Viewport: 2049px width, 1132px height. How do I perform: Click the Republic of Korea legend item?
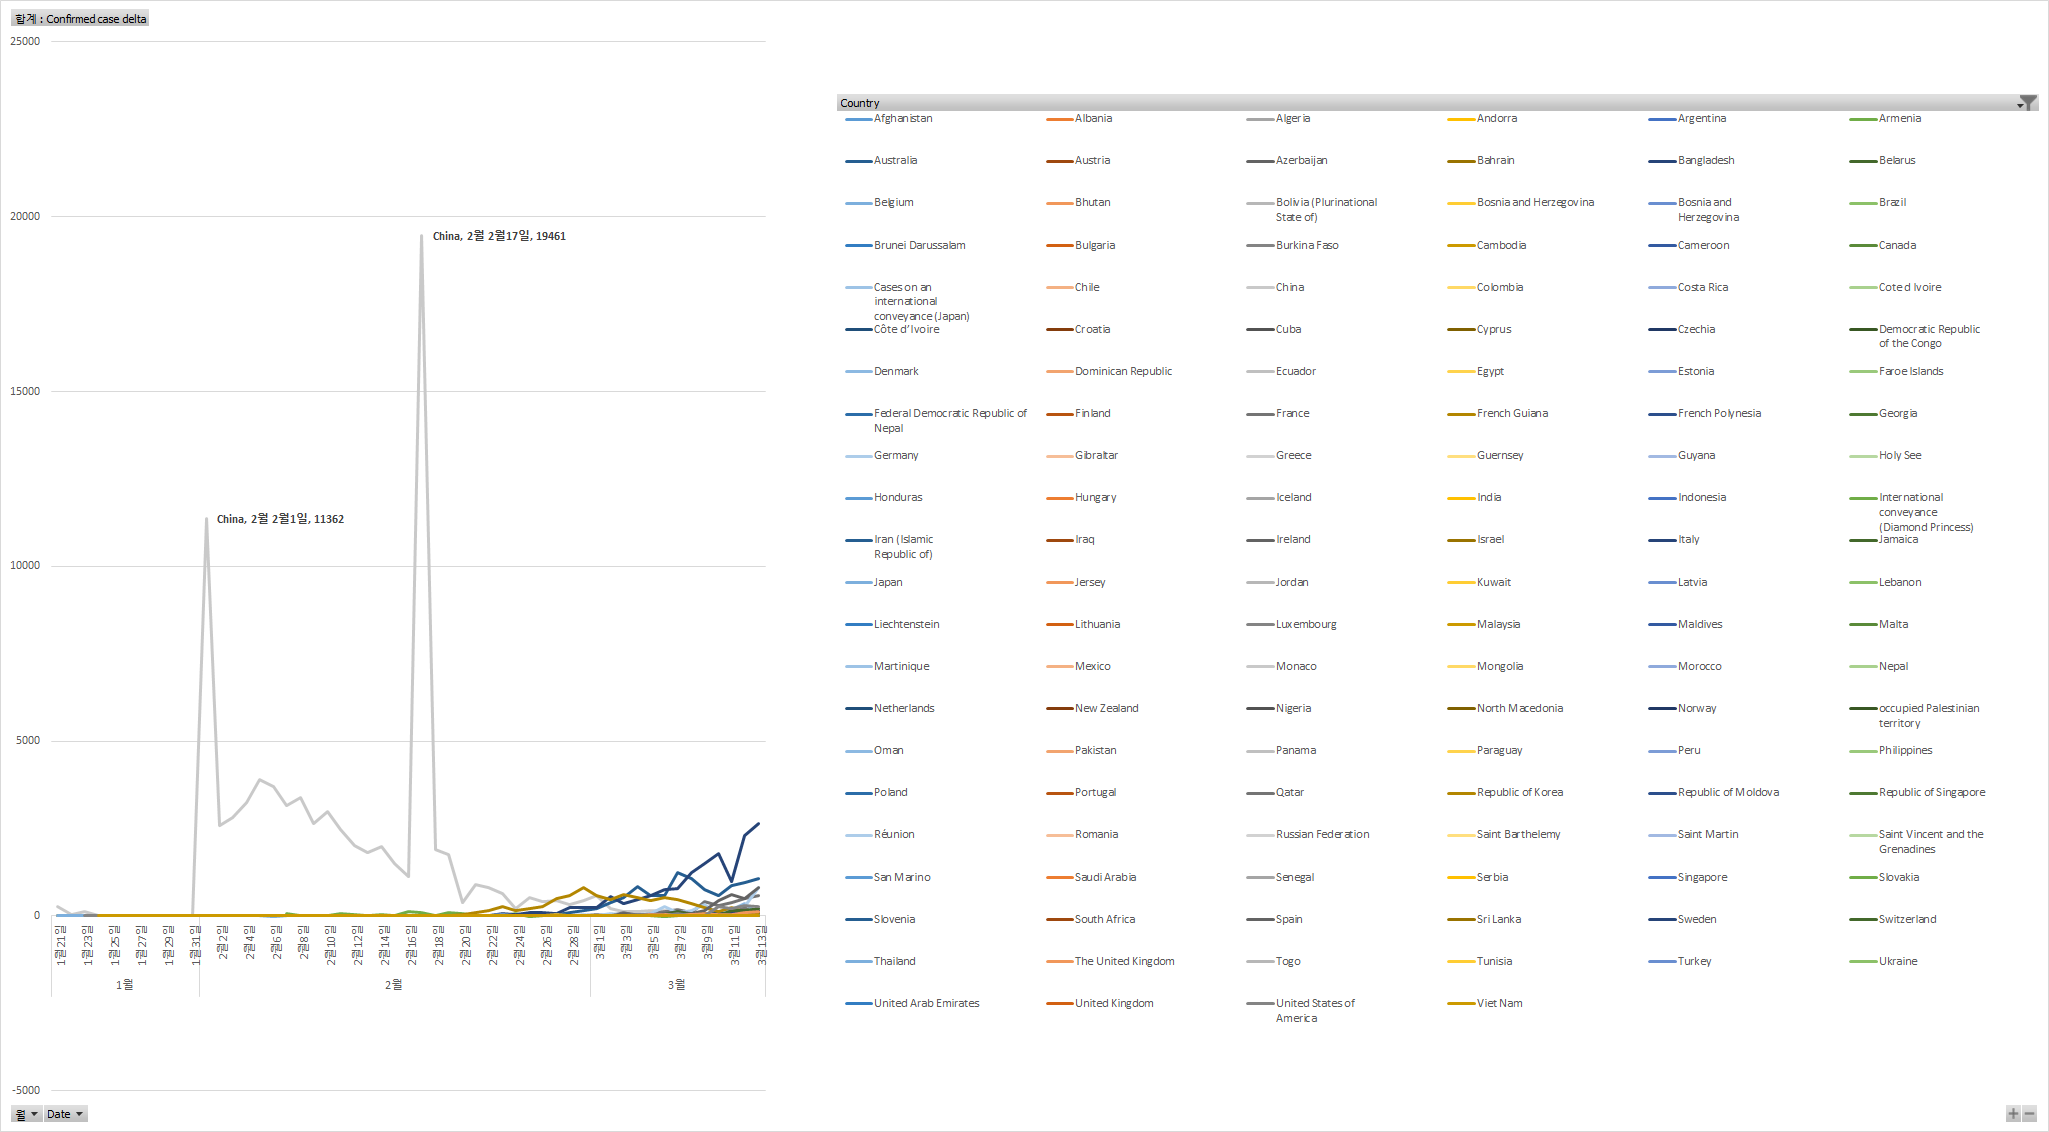click(1519, 793)
